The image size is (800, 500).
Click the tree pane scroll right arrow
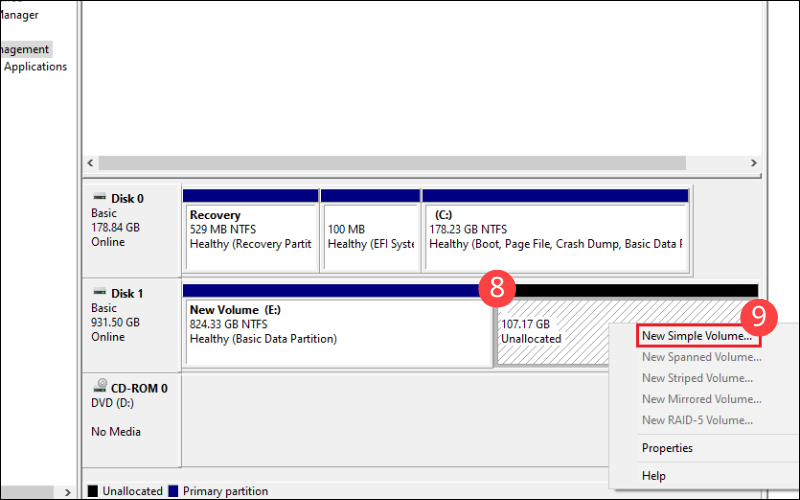coord(67,492)
